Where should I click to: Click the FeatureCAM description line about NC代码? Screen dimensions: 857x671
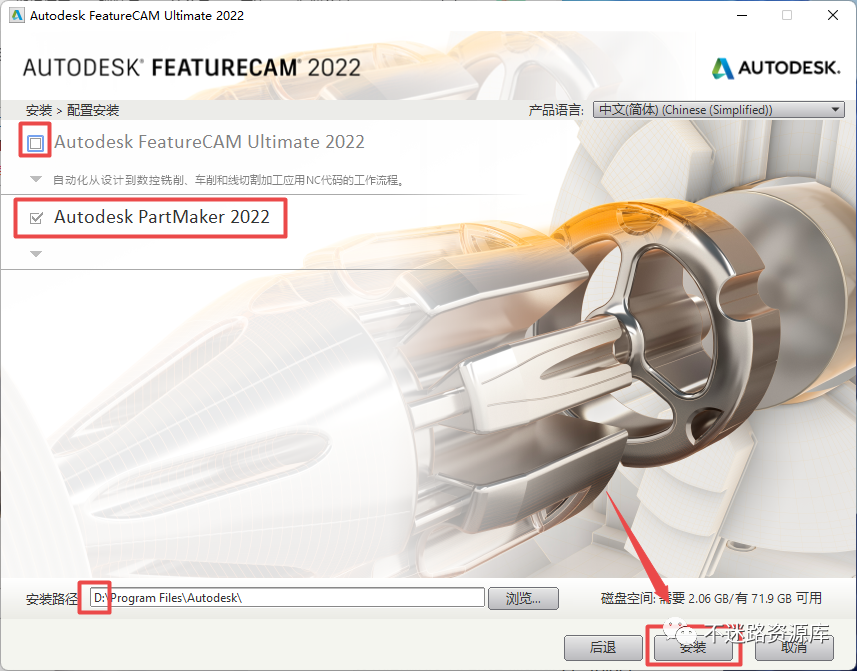click(228, 180)
